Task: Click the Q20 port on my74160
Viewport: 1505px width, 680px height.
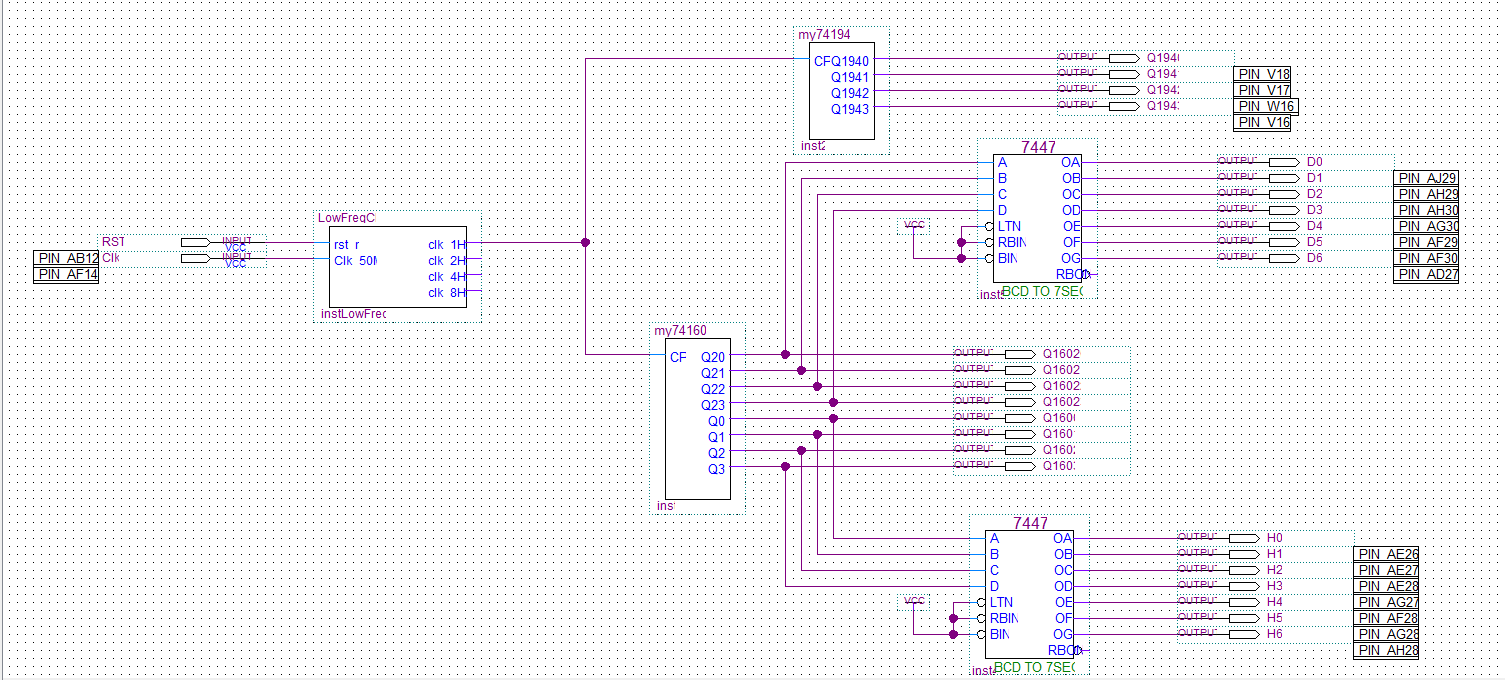Action: 713,357
